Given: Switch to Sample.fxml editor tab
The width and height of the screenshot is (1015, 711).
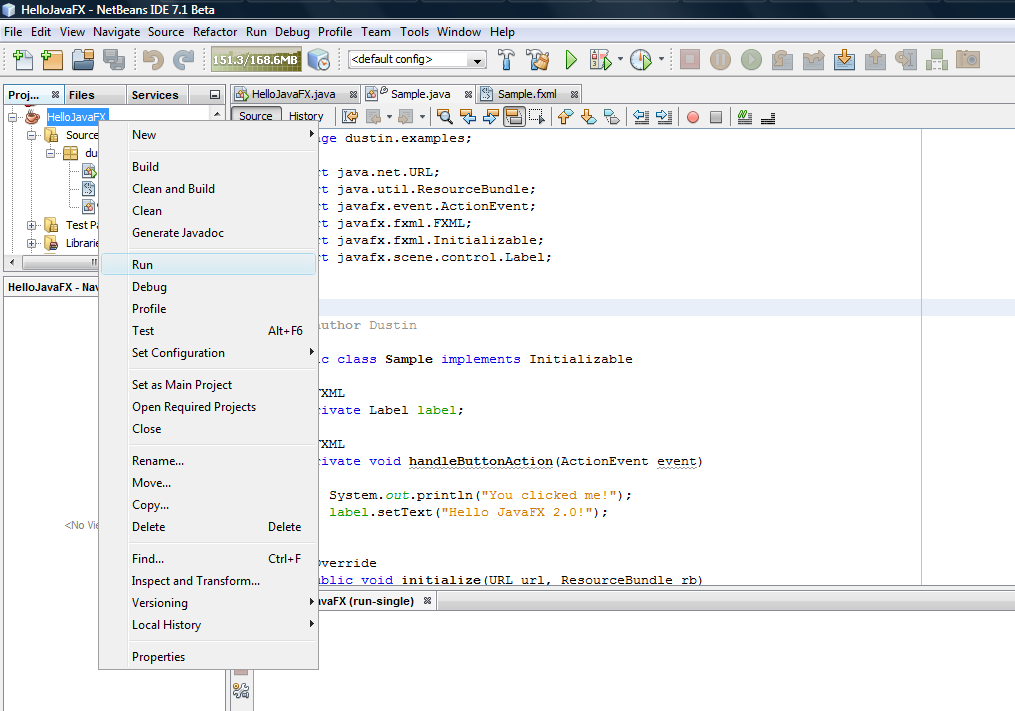Looking at the screenshot, I should (x=526, y=95).
